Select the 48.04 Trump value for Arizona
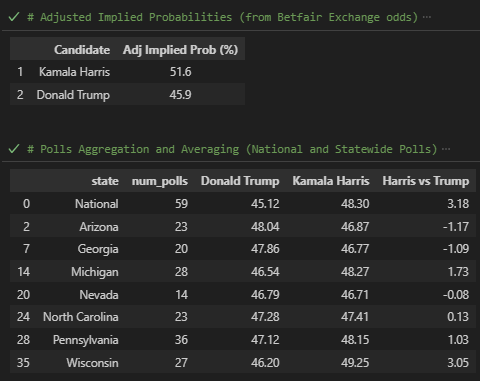Image resolution: width=480 pixels, height=381 pixels. click(265, 227)
